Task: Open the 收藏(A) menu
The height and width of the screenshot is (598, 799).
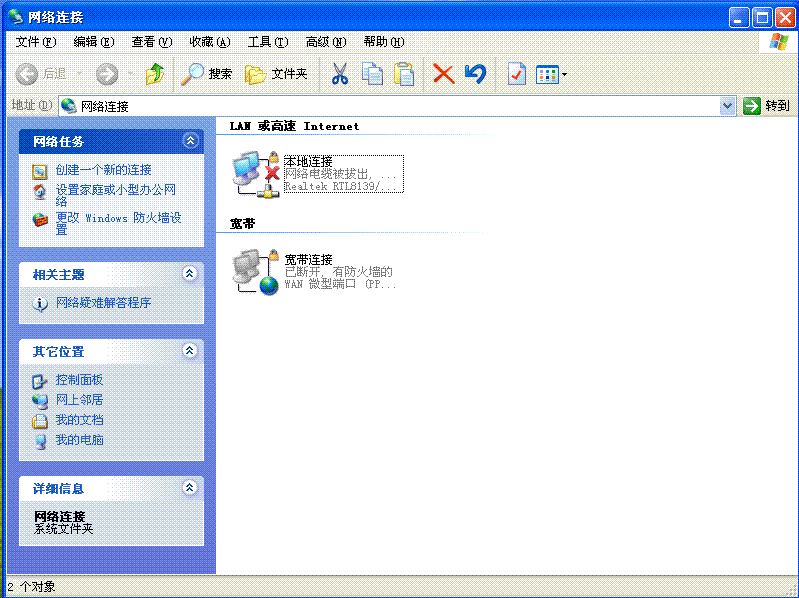Action: (209, 42)
